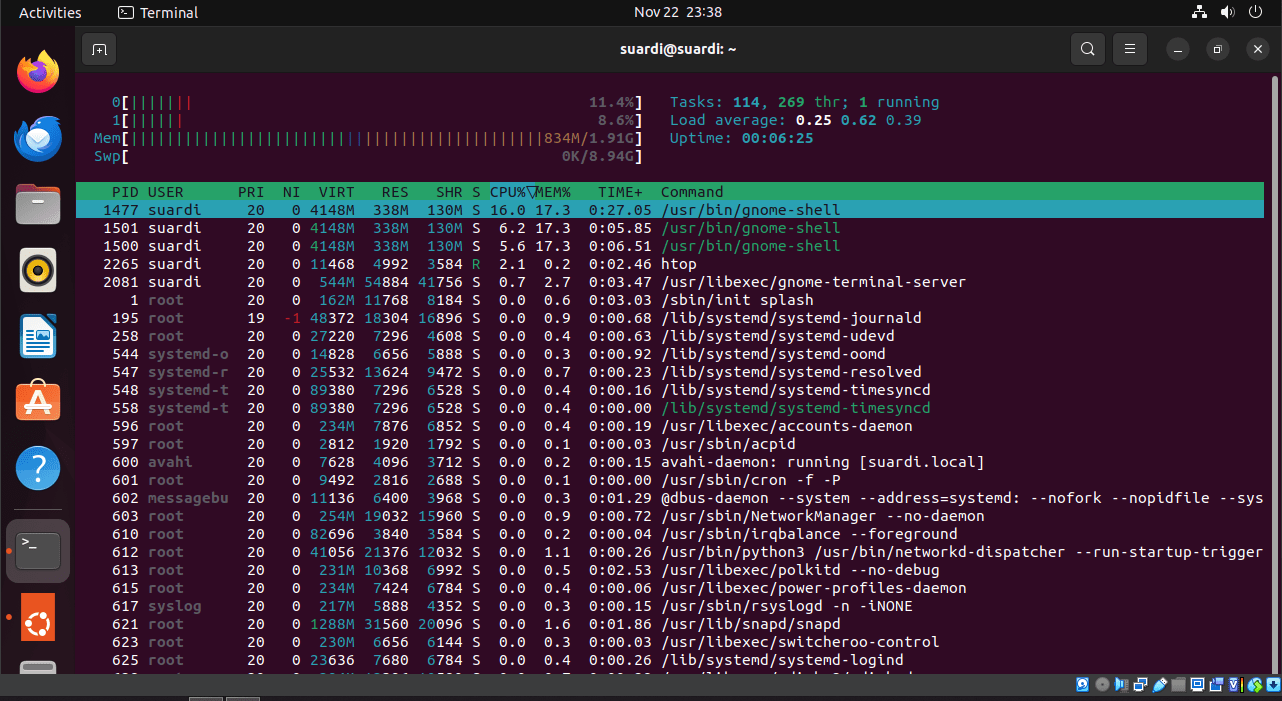Select the polkitd --no-debug row
1282x701 pixels.
click(x=670, y=570)
